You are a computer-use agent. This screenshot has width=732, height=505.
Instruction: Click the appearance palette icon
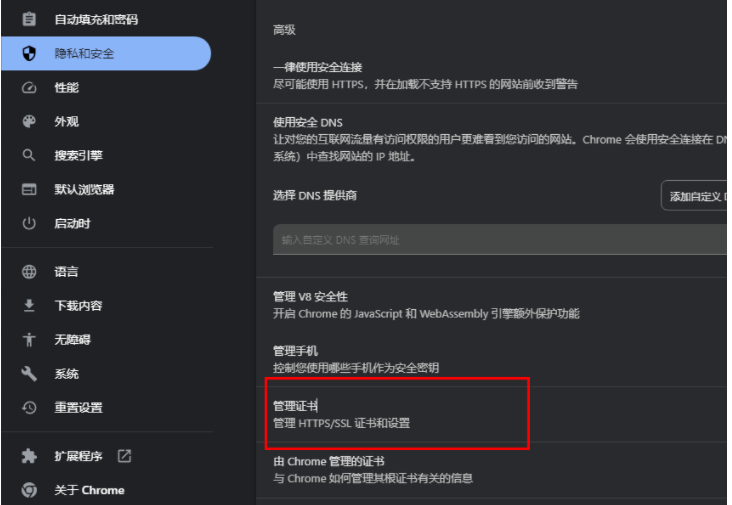click(x=29, y=121)
